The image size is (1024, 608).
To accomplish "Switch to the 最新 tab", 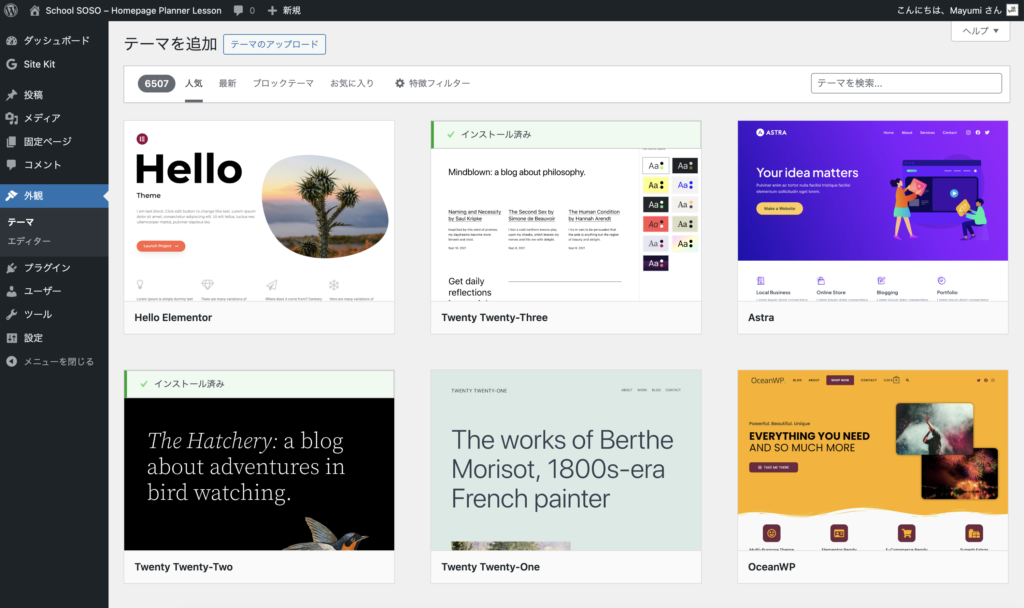I will click(x=227, y=84).
